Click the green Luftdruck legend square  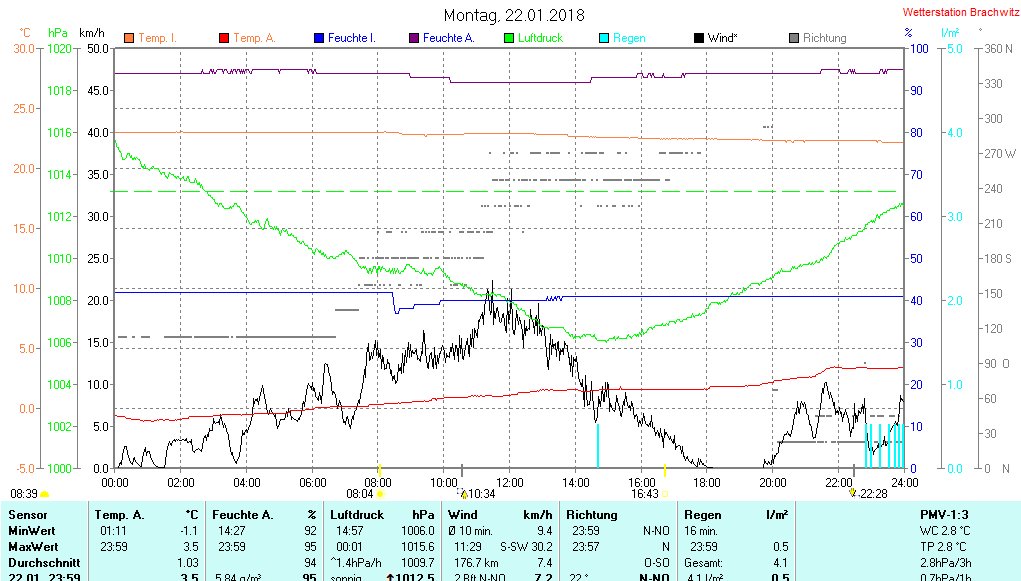508,38
